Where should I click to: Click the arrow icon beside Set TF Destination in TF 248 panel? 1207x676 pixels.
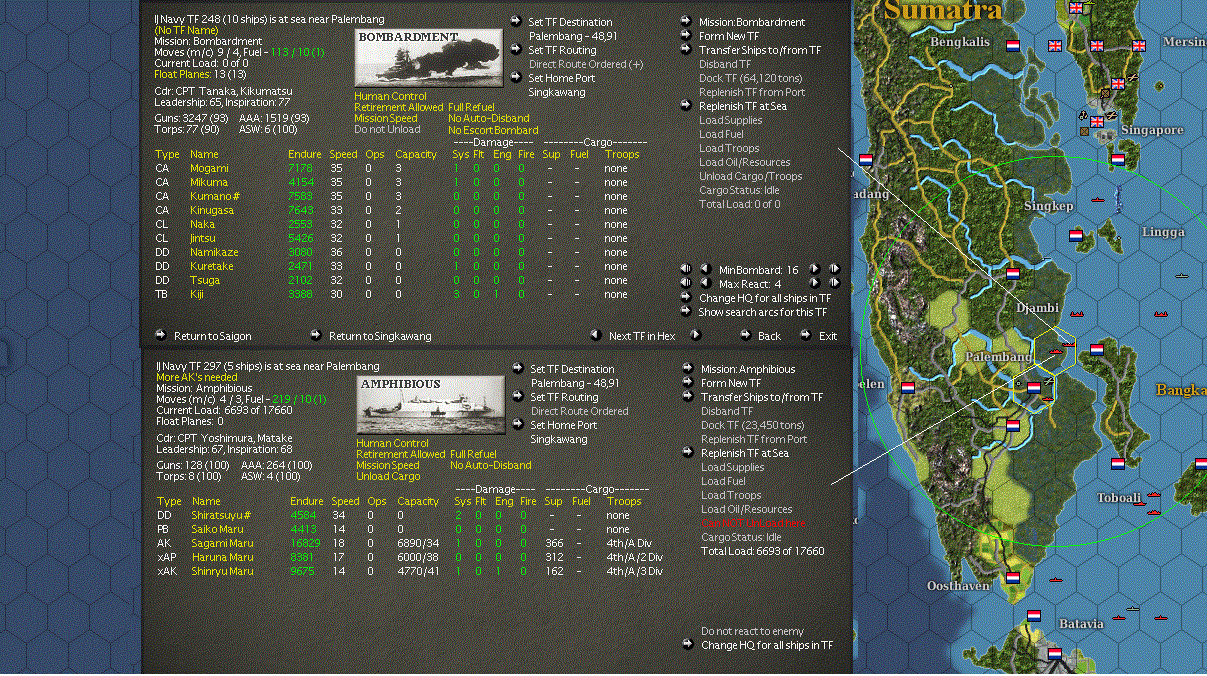515,21
